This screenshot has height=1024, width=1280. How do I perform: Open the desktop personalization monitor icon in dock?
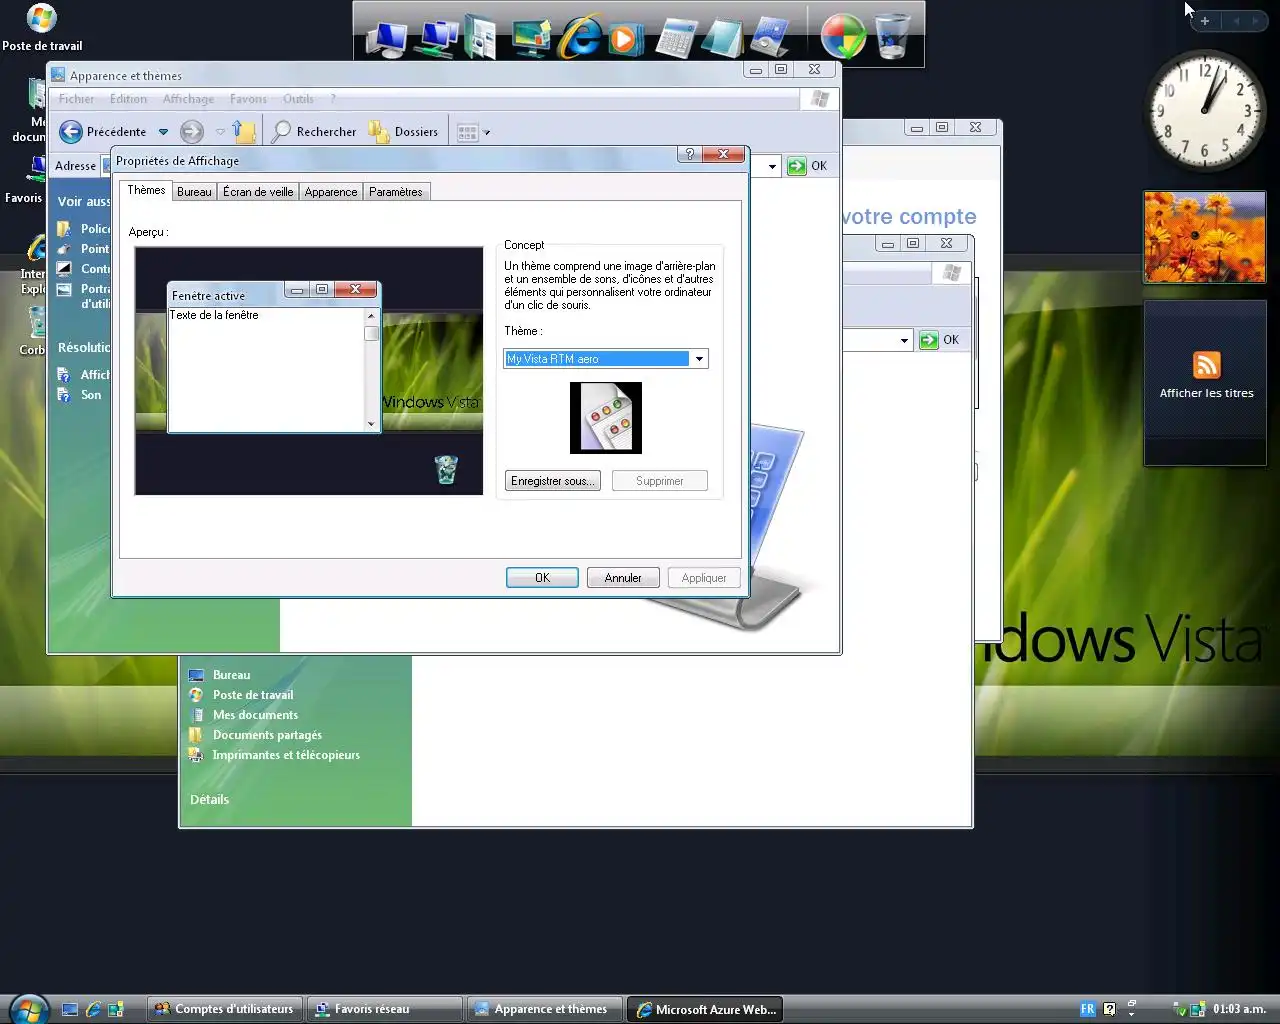click(531, 38)
